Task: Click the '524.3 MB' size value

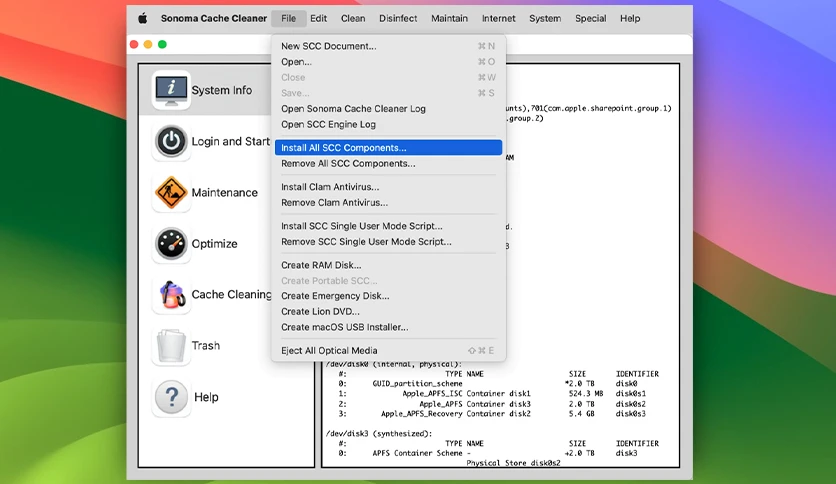Action: click(586, 394)
